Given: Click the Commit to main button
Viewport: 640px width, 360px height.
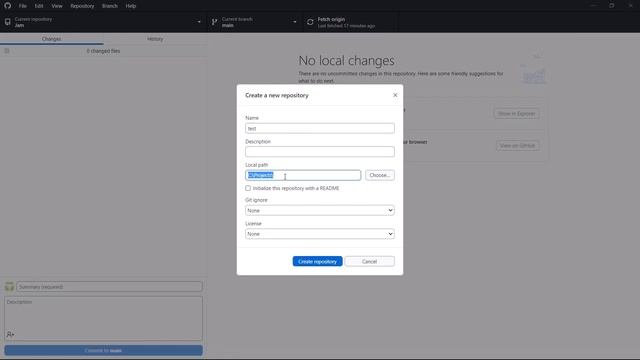Looking at the screenshot, I should click(x=103, y=351).
